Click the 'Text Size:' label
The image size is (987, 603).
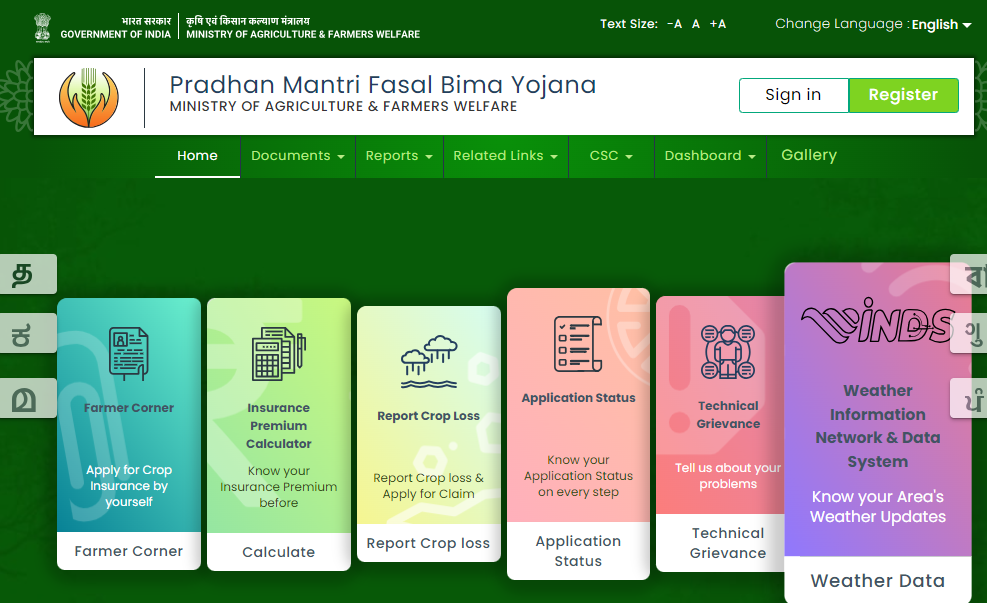[629, 24]
